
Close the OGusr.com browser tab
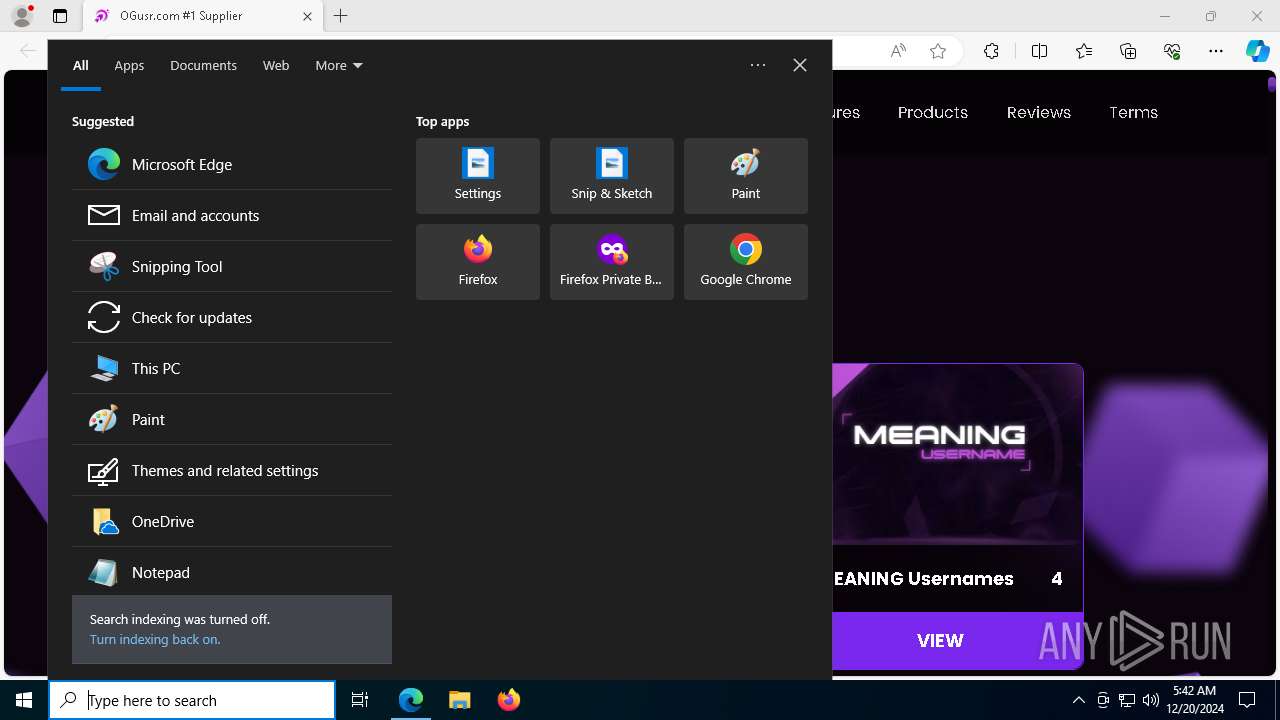pyautogui.click(x=307, y=16)
